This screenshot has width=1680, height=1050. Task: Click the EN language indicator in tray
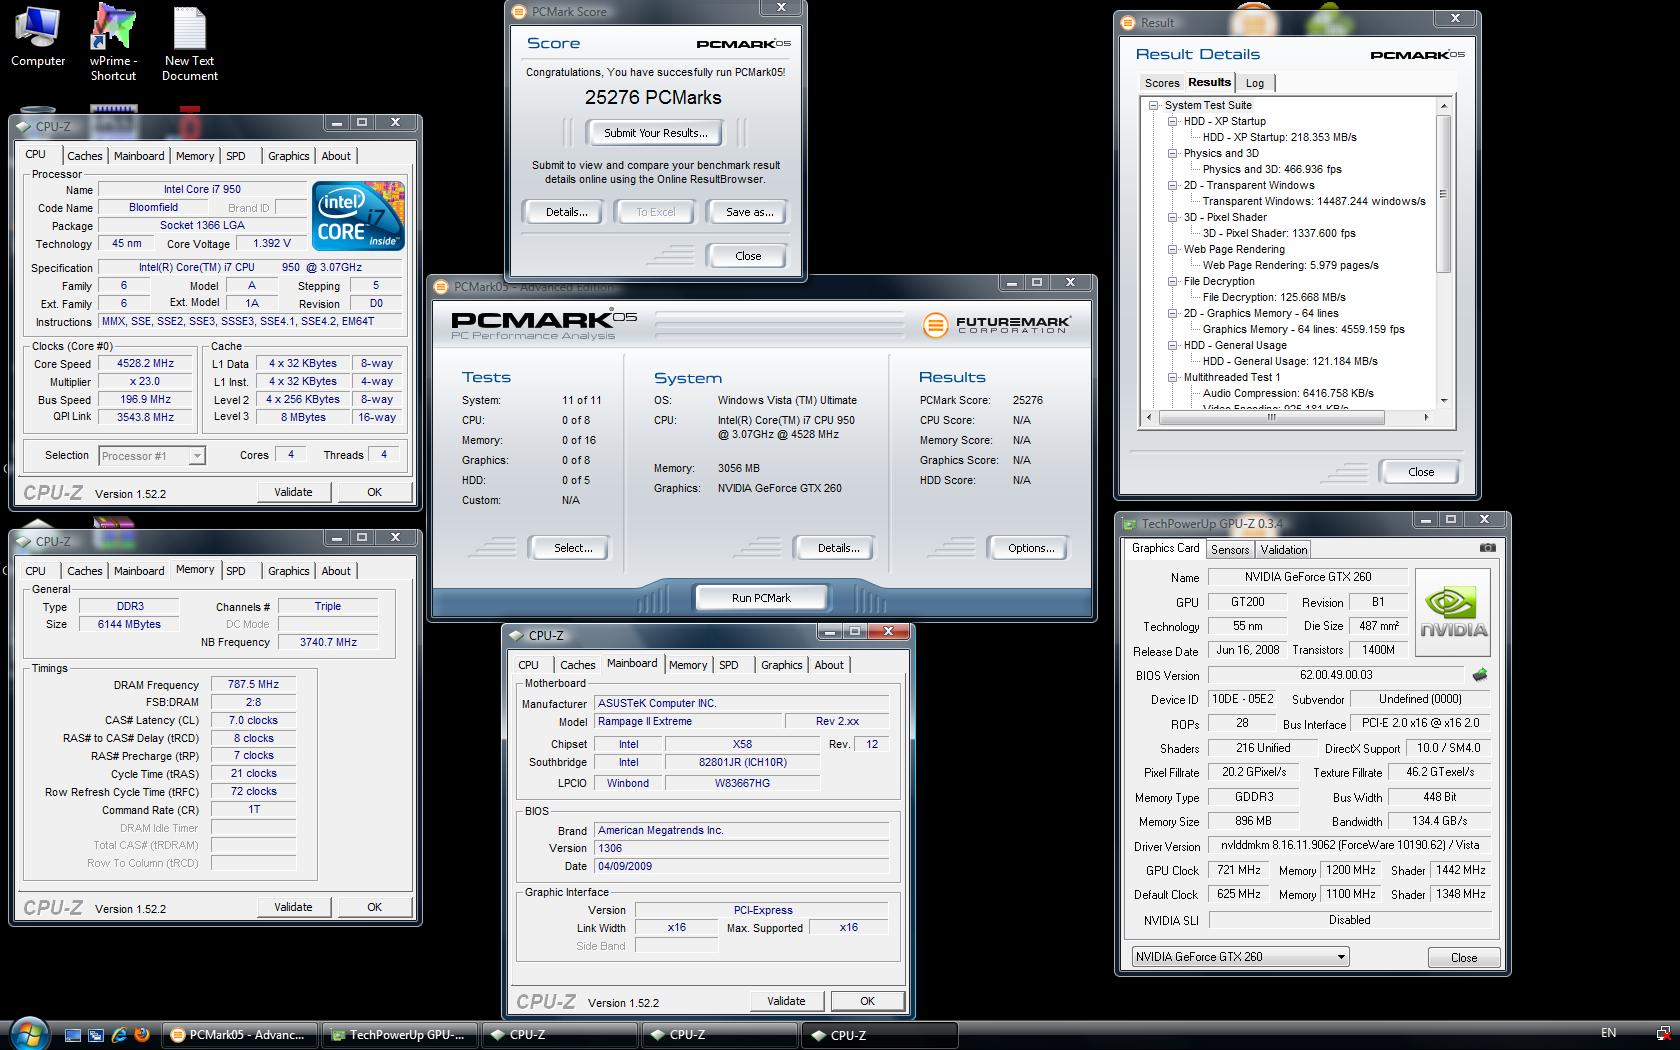[1608, 1033]
